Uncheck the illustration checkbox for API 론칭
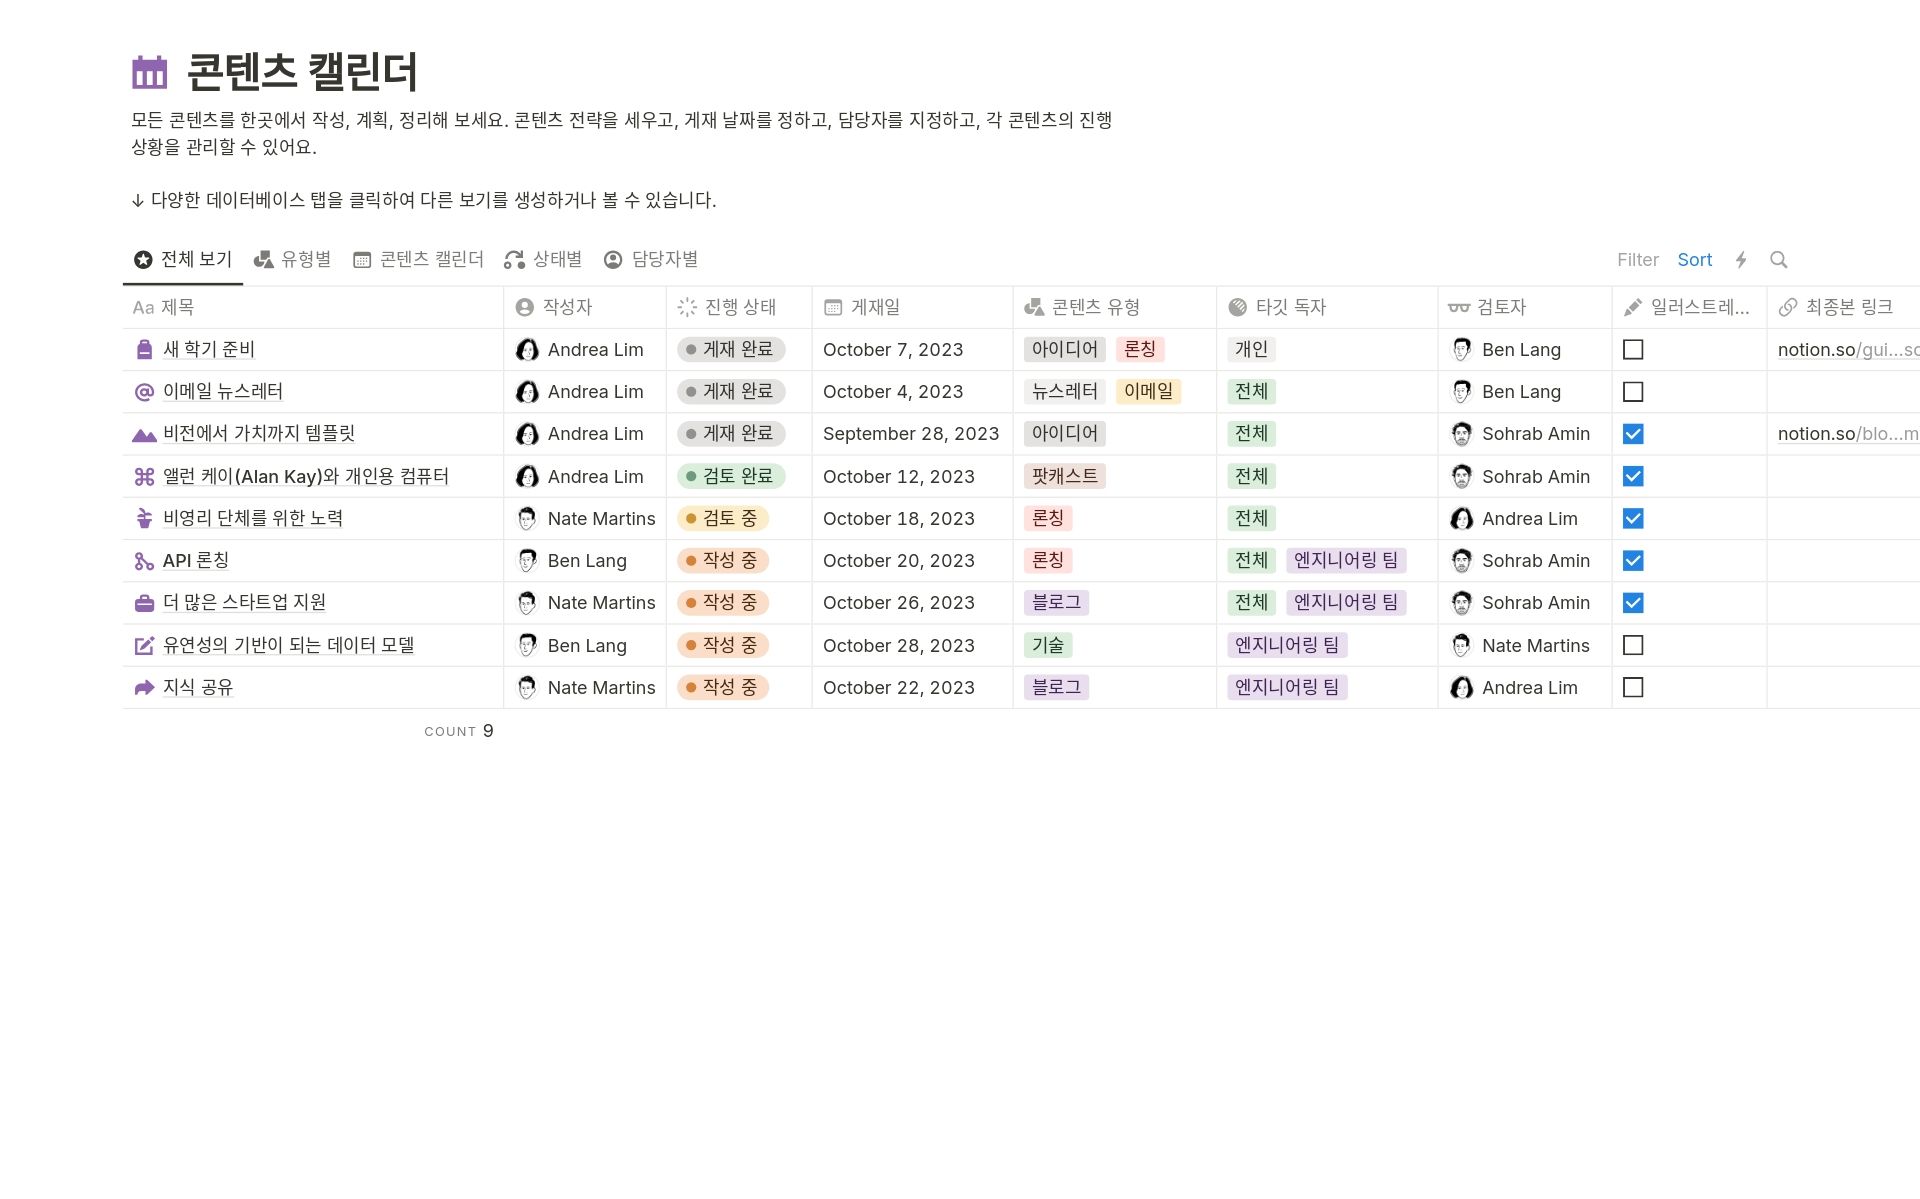This screenshot has width=1920, height=1199. point(1634,560)
